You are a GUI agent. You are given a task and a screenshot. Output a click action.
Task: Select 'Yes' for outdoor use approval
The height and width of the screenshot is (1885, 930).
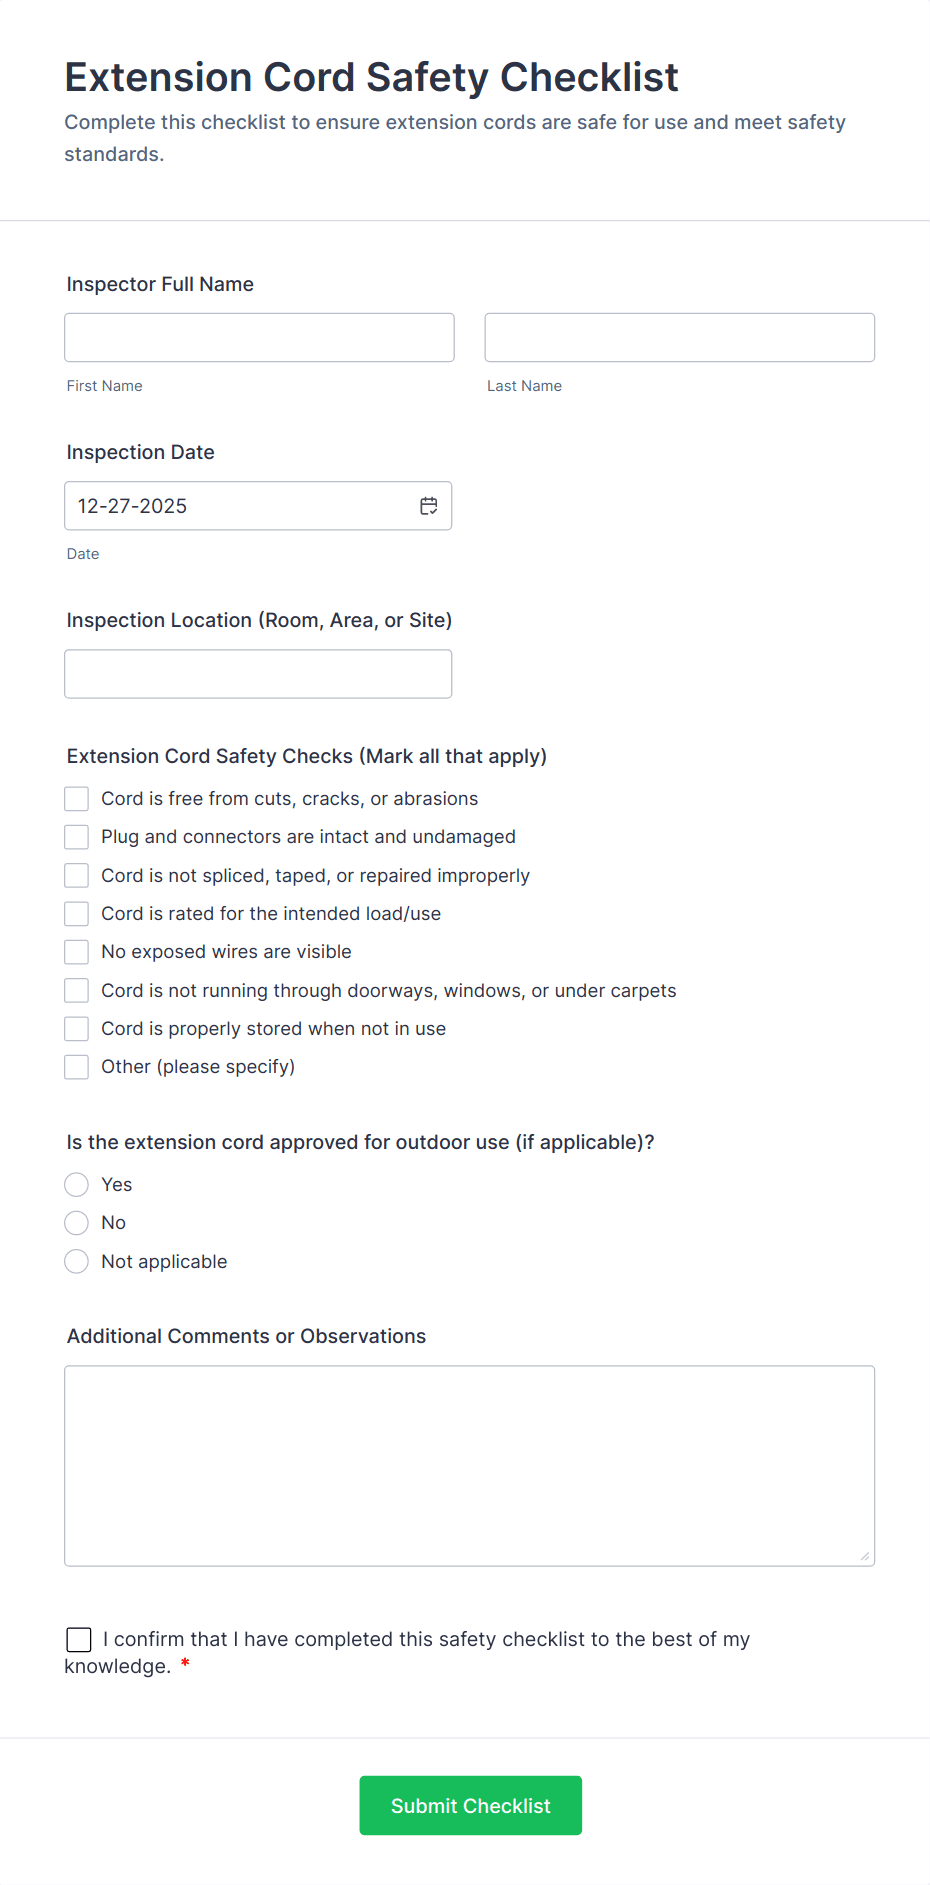77,1185
